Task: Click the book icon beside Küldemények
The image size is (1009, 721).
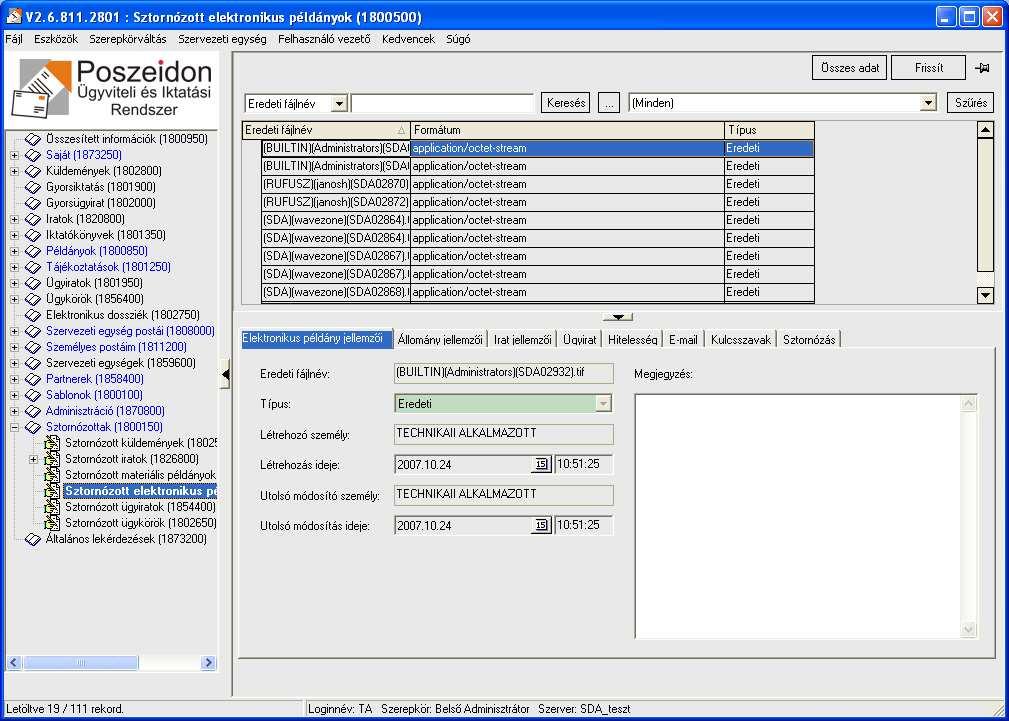Action: point(33,171)
